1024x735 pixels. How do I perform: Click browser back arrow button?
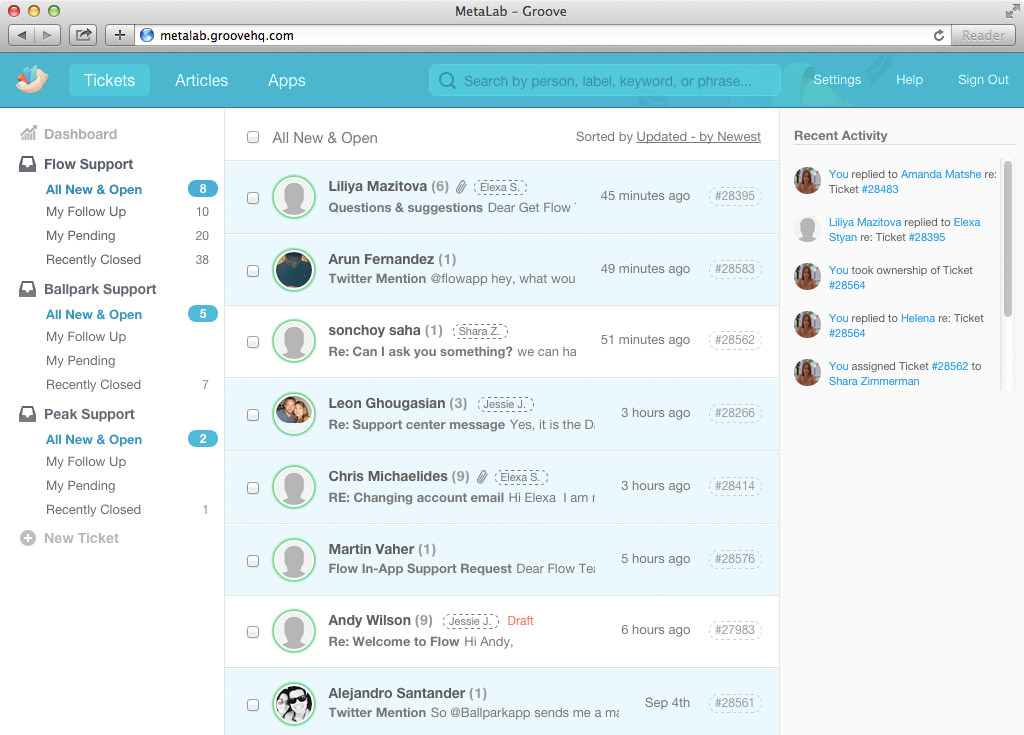pos(21,35)
